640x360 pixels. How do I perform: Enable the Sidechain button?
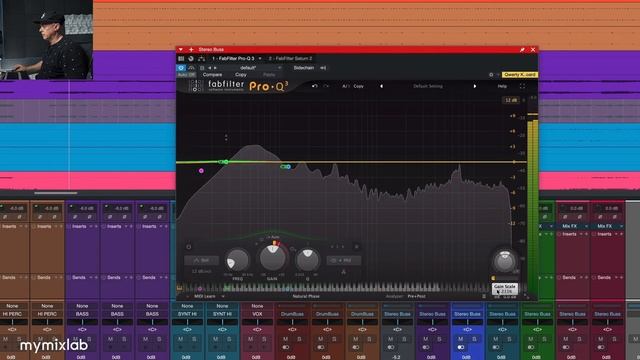click(x=304, y=68)
